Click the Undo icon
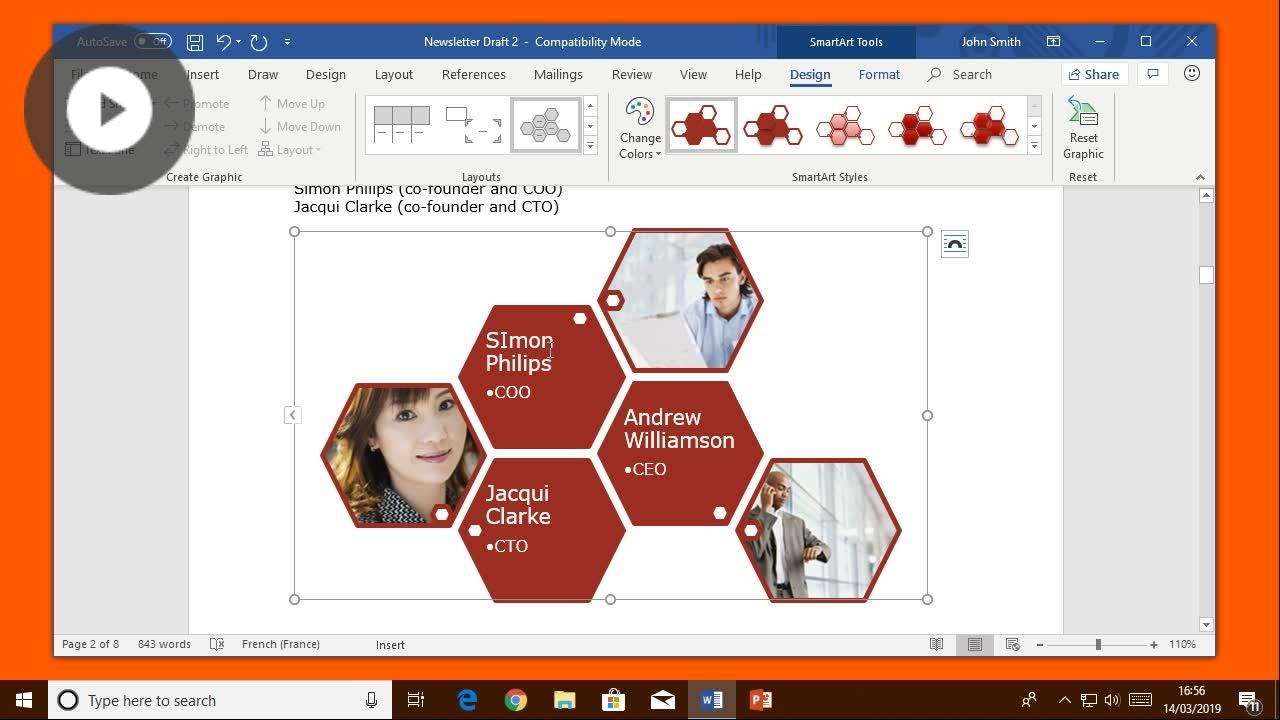This screenshot has width=1280, height=720. point(222,41)
